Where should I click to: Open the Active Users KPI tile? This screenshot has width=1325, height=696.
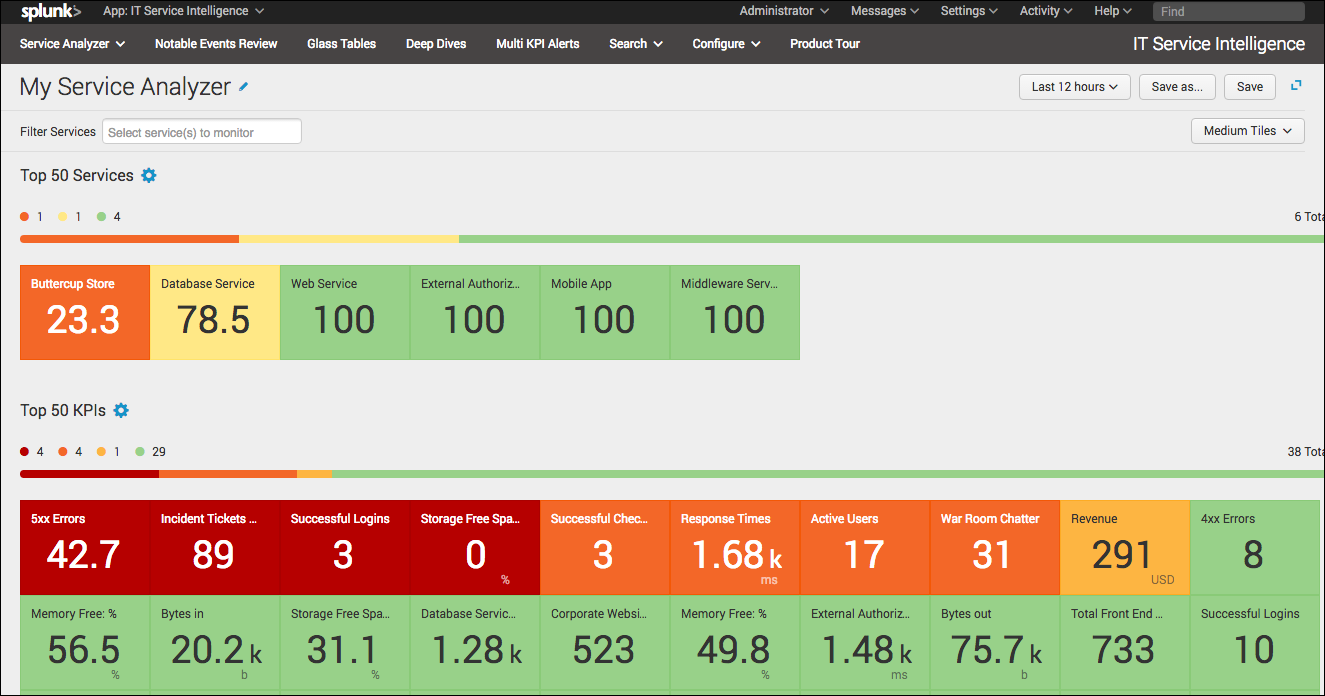point(865,547)
